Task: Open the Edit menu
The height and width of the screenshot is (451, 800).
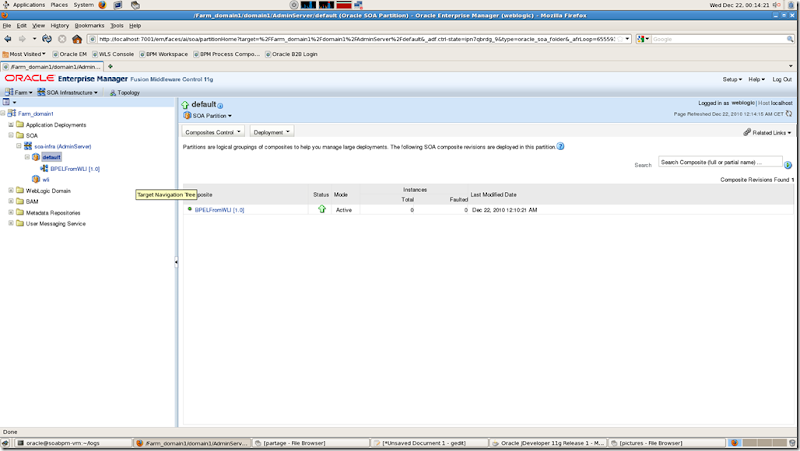Action: click(21, 26)
